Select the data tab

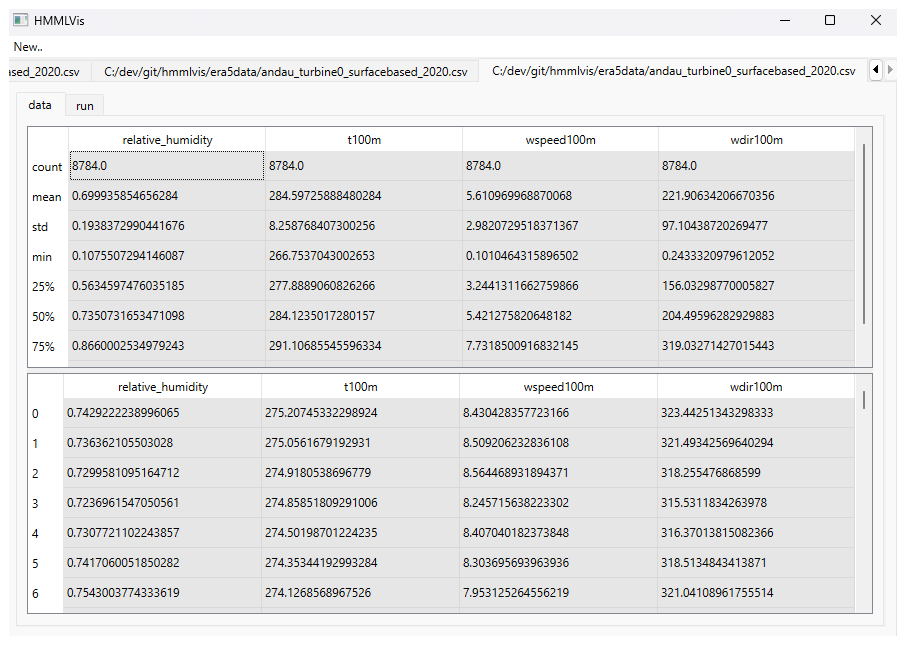pos(40,105)
